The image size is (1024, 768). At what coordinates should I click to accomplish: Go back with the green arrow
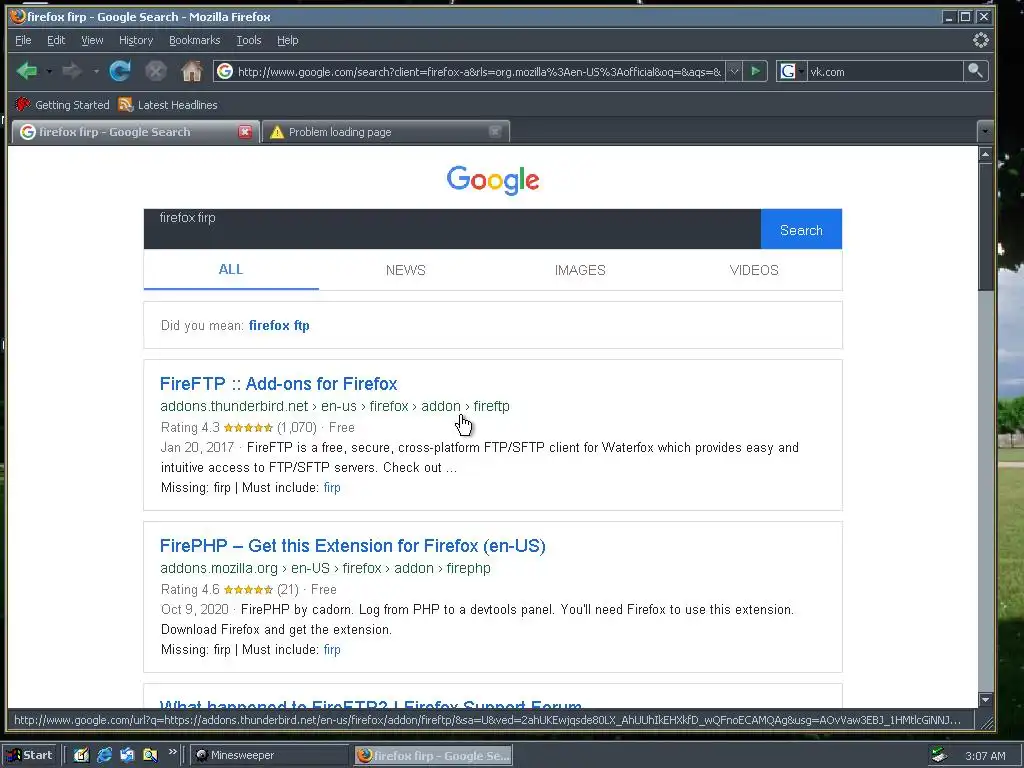coord(27,71)
